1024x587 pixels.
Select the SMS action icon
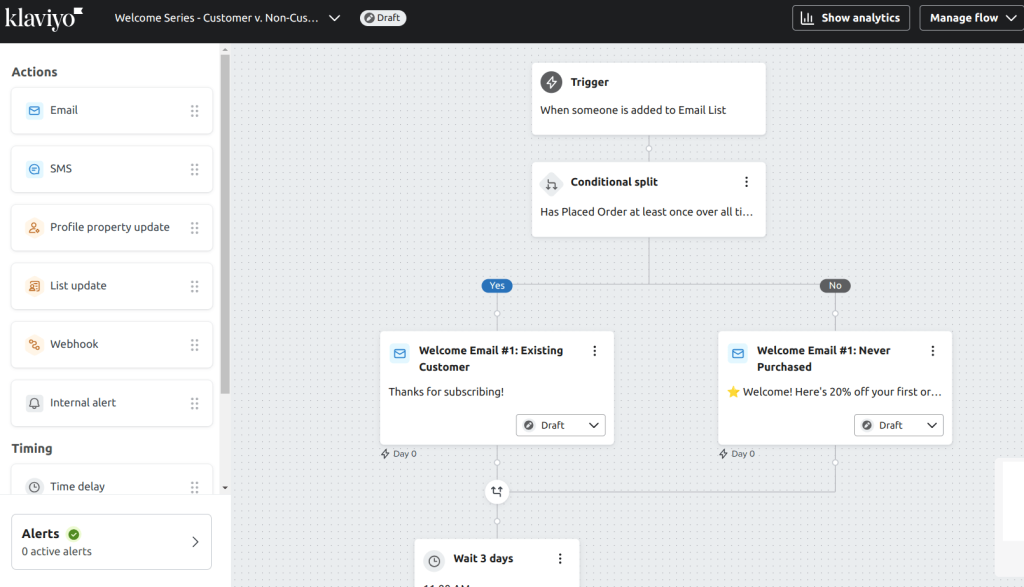coord(34,169)
